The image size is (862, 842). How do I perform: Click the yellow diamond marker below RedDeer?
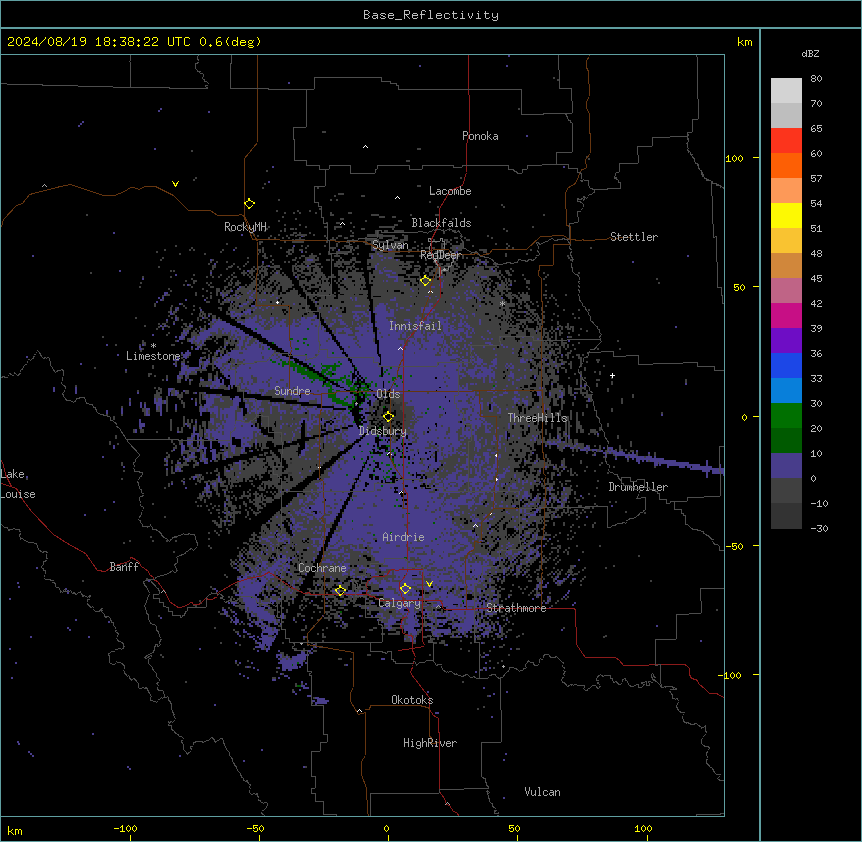click(x=426, y=281)
